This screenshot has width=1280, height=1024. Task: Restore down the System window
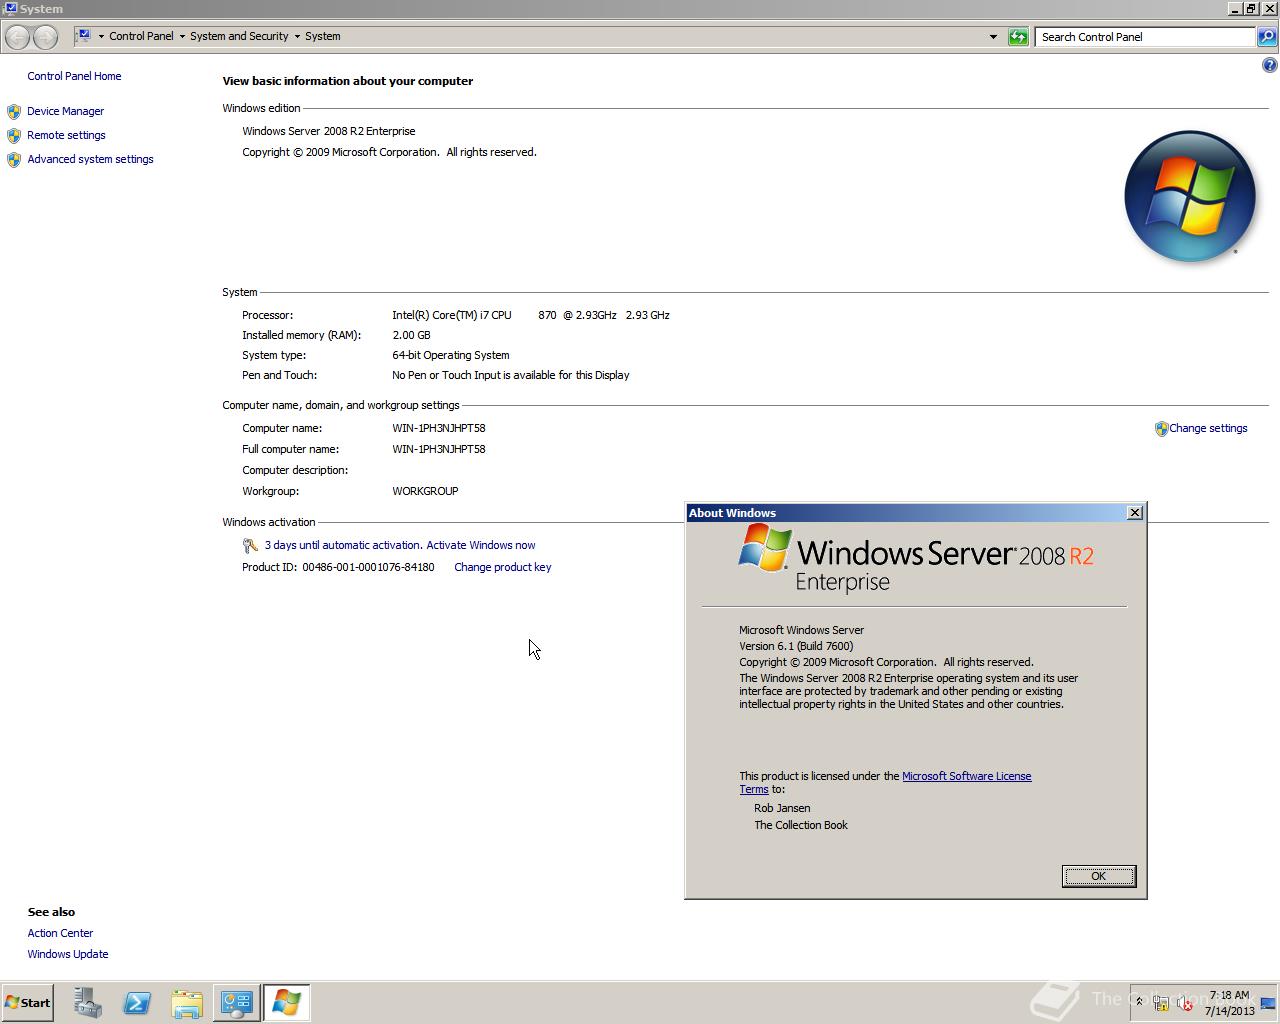[x=1251, y=8]
